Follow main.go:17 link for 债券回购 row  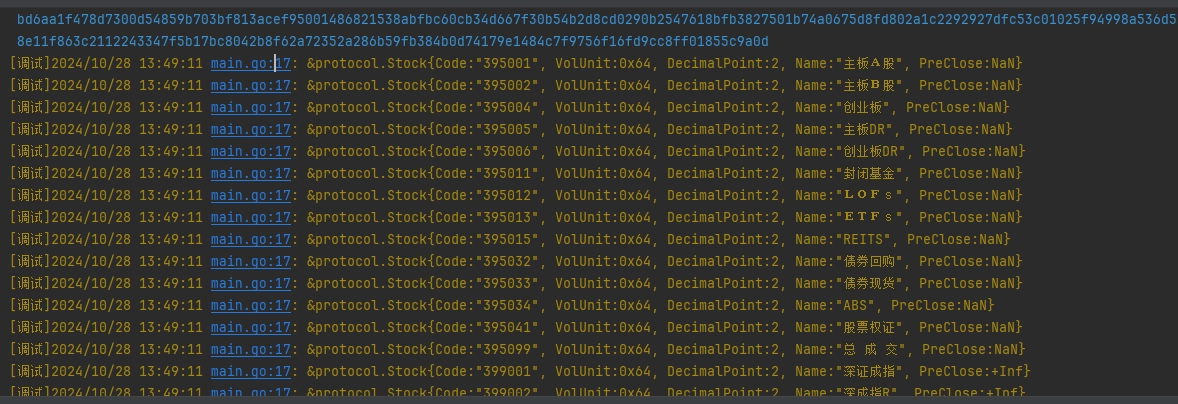point(250,261)
